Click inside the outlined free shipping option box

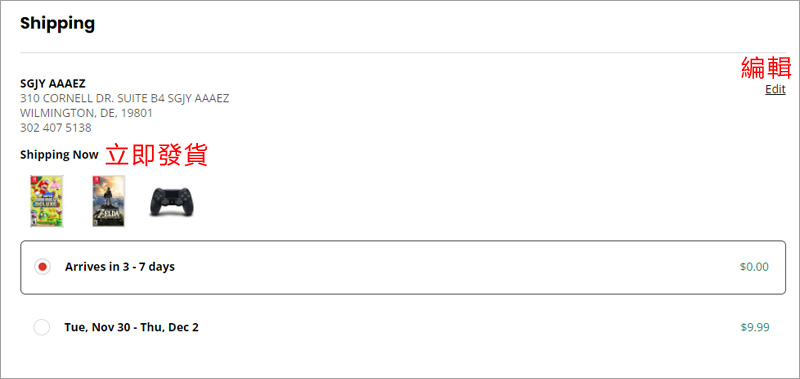tap(403, 267)
